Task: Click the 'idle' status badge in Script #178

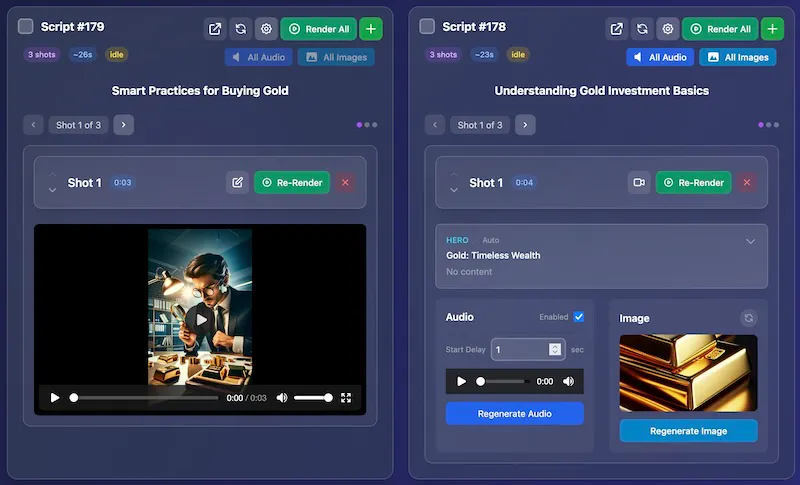Action: [518, 55]
